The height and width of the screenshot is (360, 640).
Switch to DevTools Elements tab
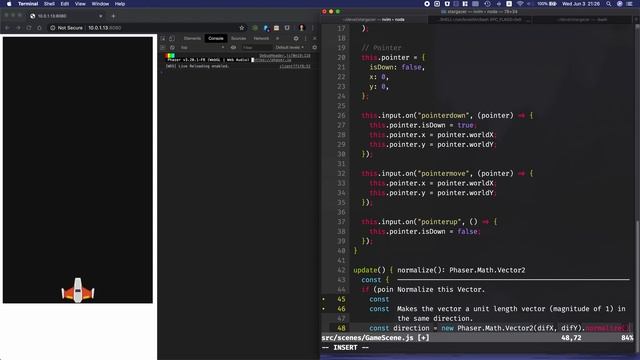pyautogui.click(x=192, y=38)
